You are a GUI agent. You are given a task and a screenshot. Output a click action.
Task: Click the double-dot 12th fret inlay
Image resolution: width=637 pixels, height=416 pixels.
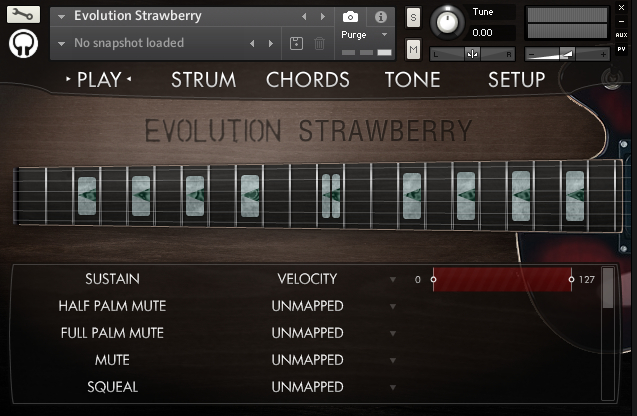pos(331,196)
